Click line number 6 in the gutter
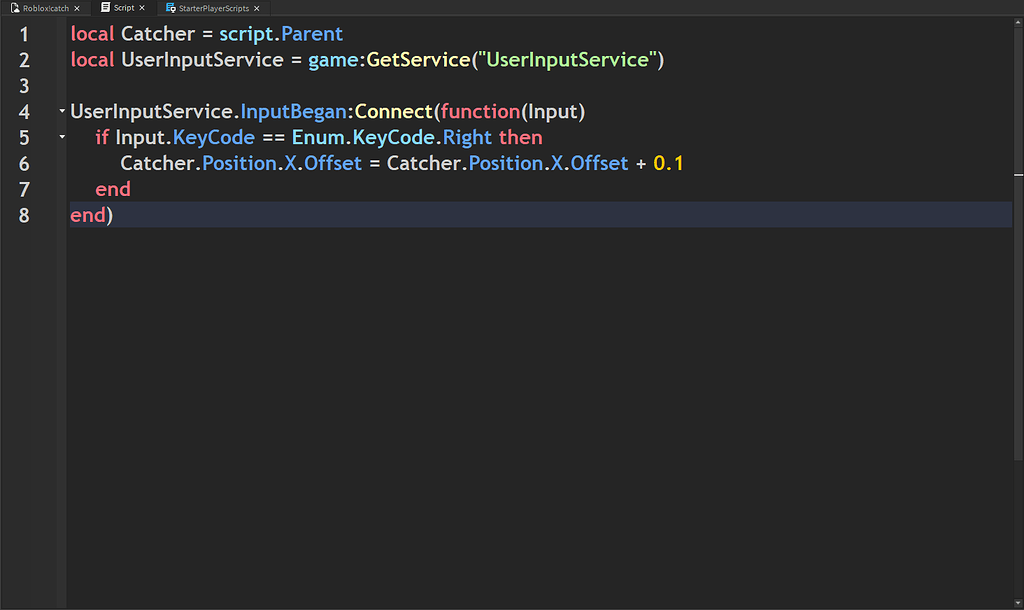This screenshot has width=1024, height=610. 24,163
